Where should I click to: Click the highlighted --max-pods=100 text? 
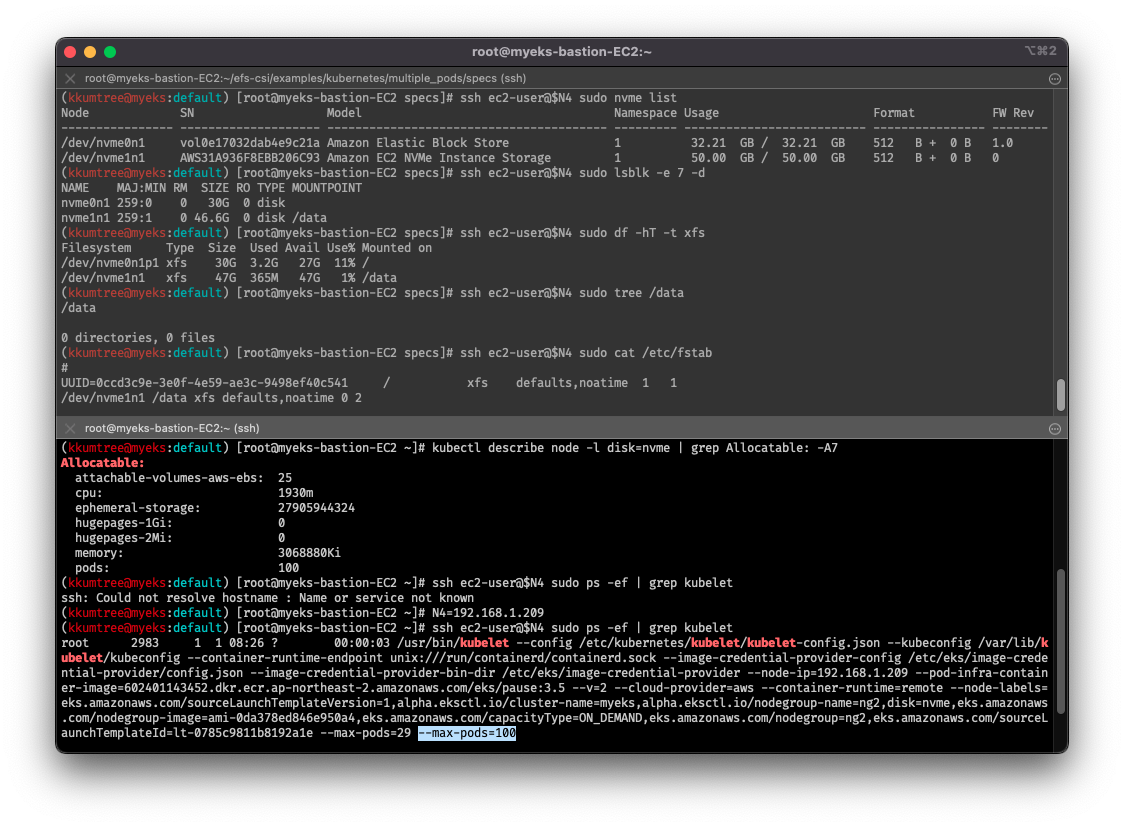tap(467, 732)
